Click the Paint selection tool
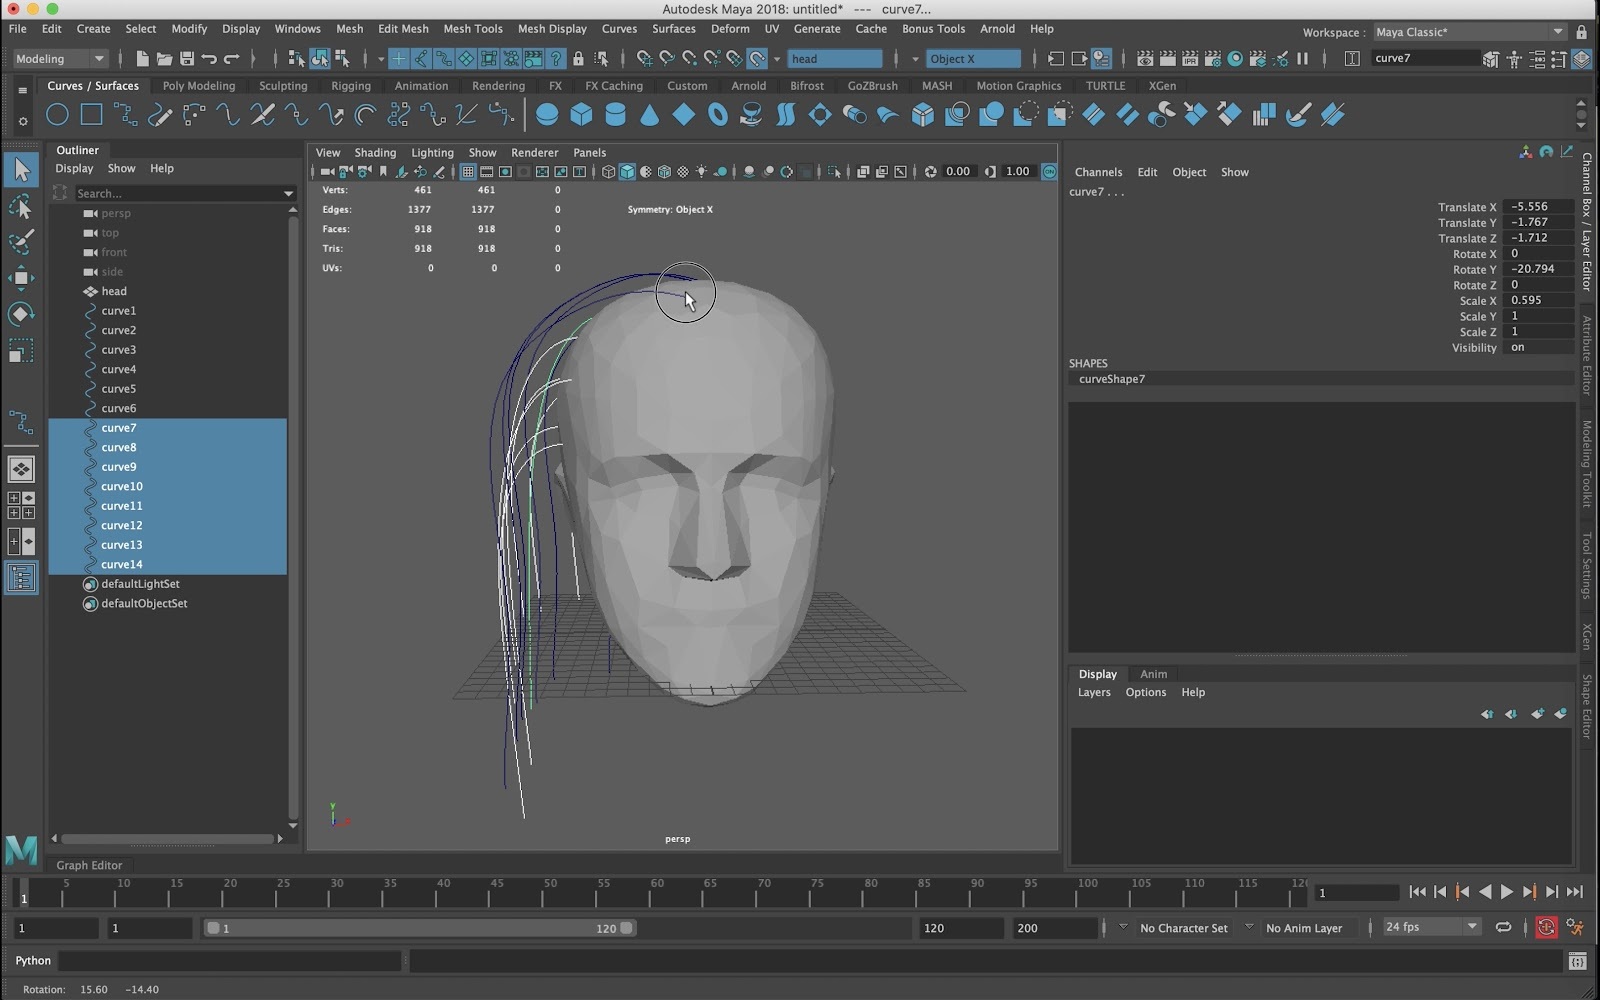This screenshot has width=1600, height=1000. (21, 242)
